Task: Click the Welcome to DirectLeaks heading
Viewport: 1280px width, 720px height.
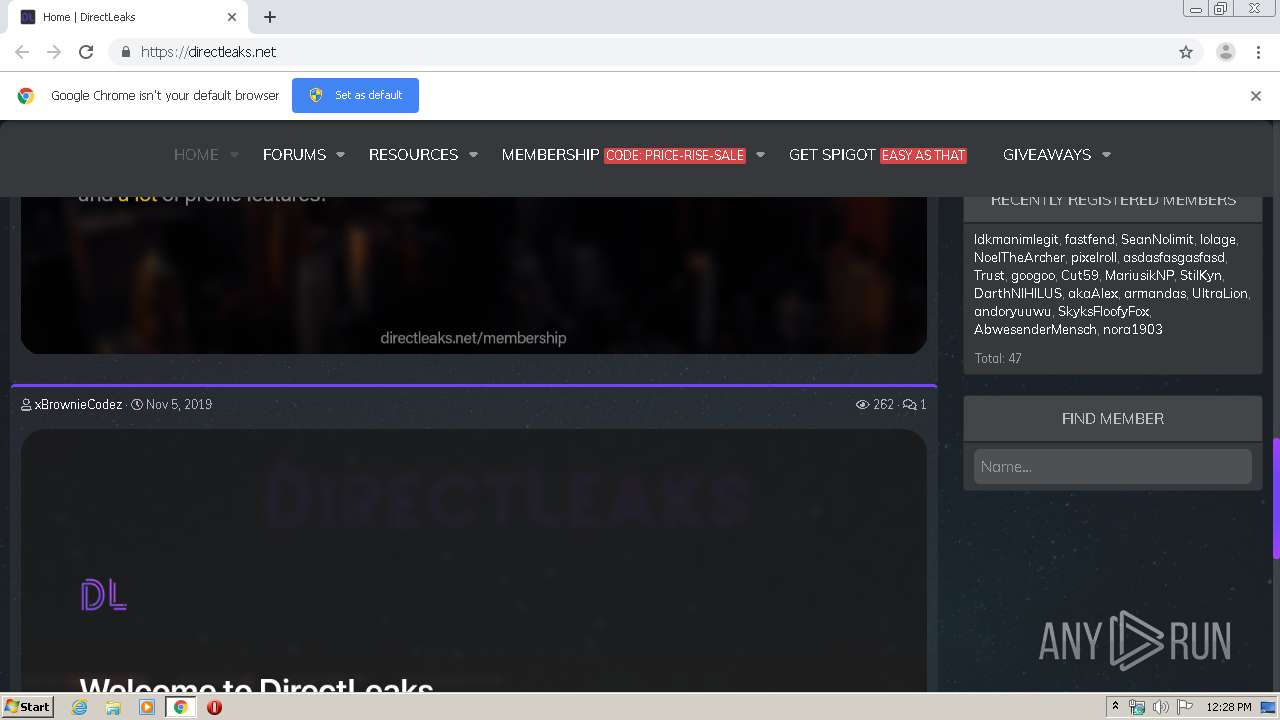Action: tap(256, 683)
